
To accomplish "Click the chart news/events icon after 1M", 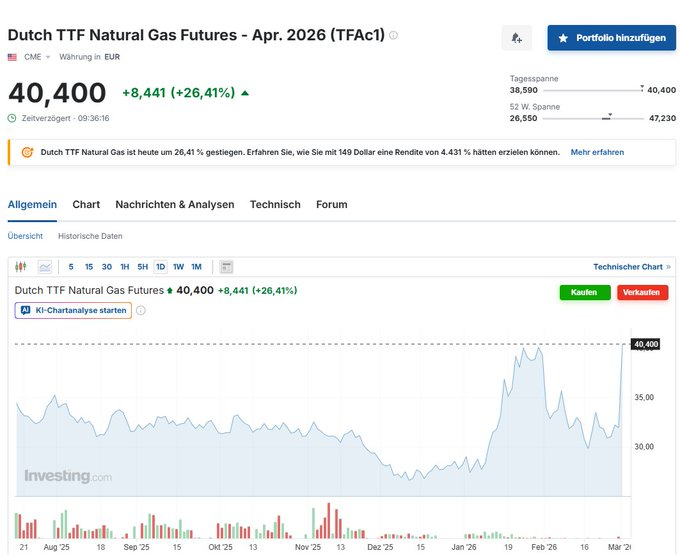I will [226, 267].
